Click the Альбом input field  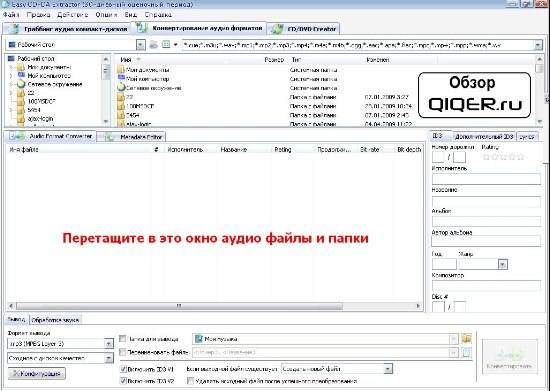point(486,221)
